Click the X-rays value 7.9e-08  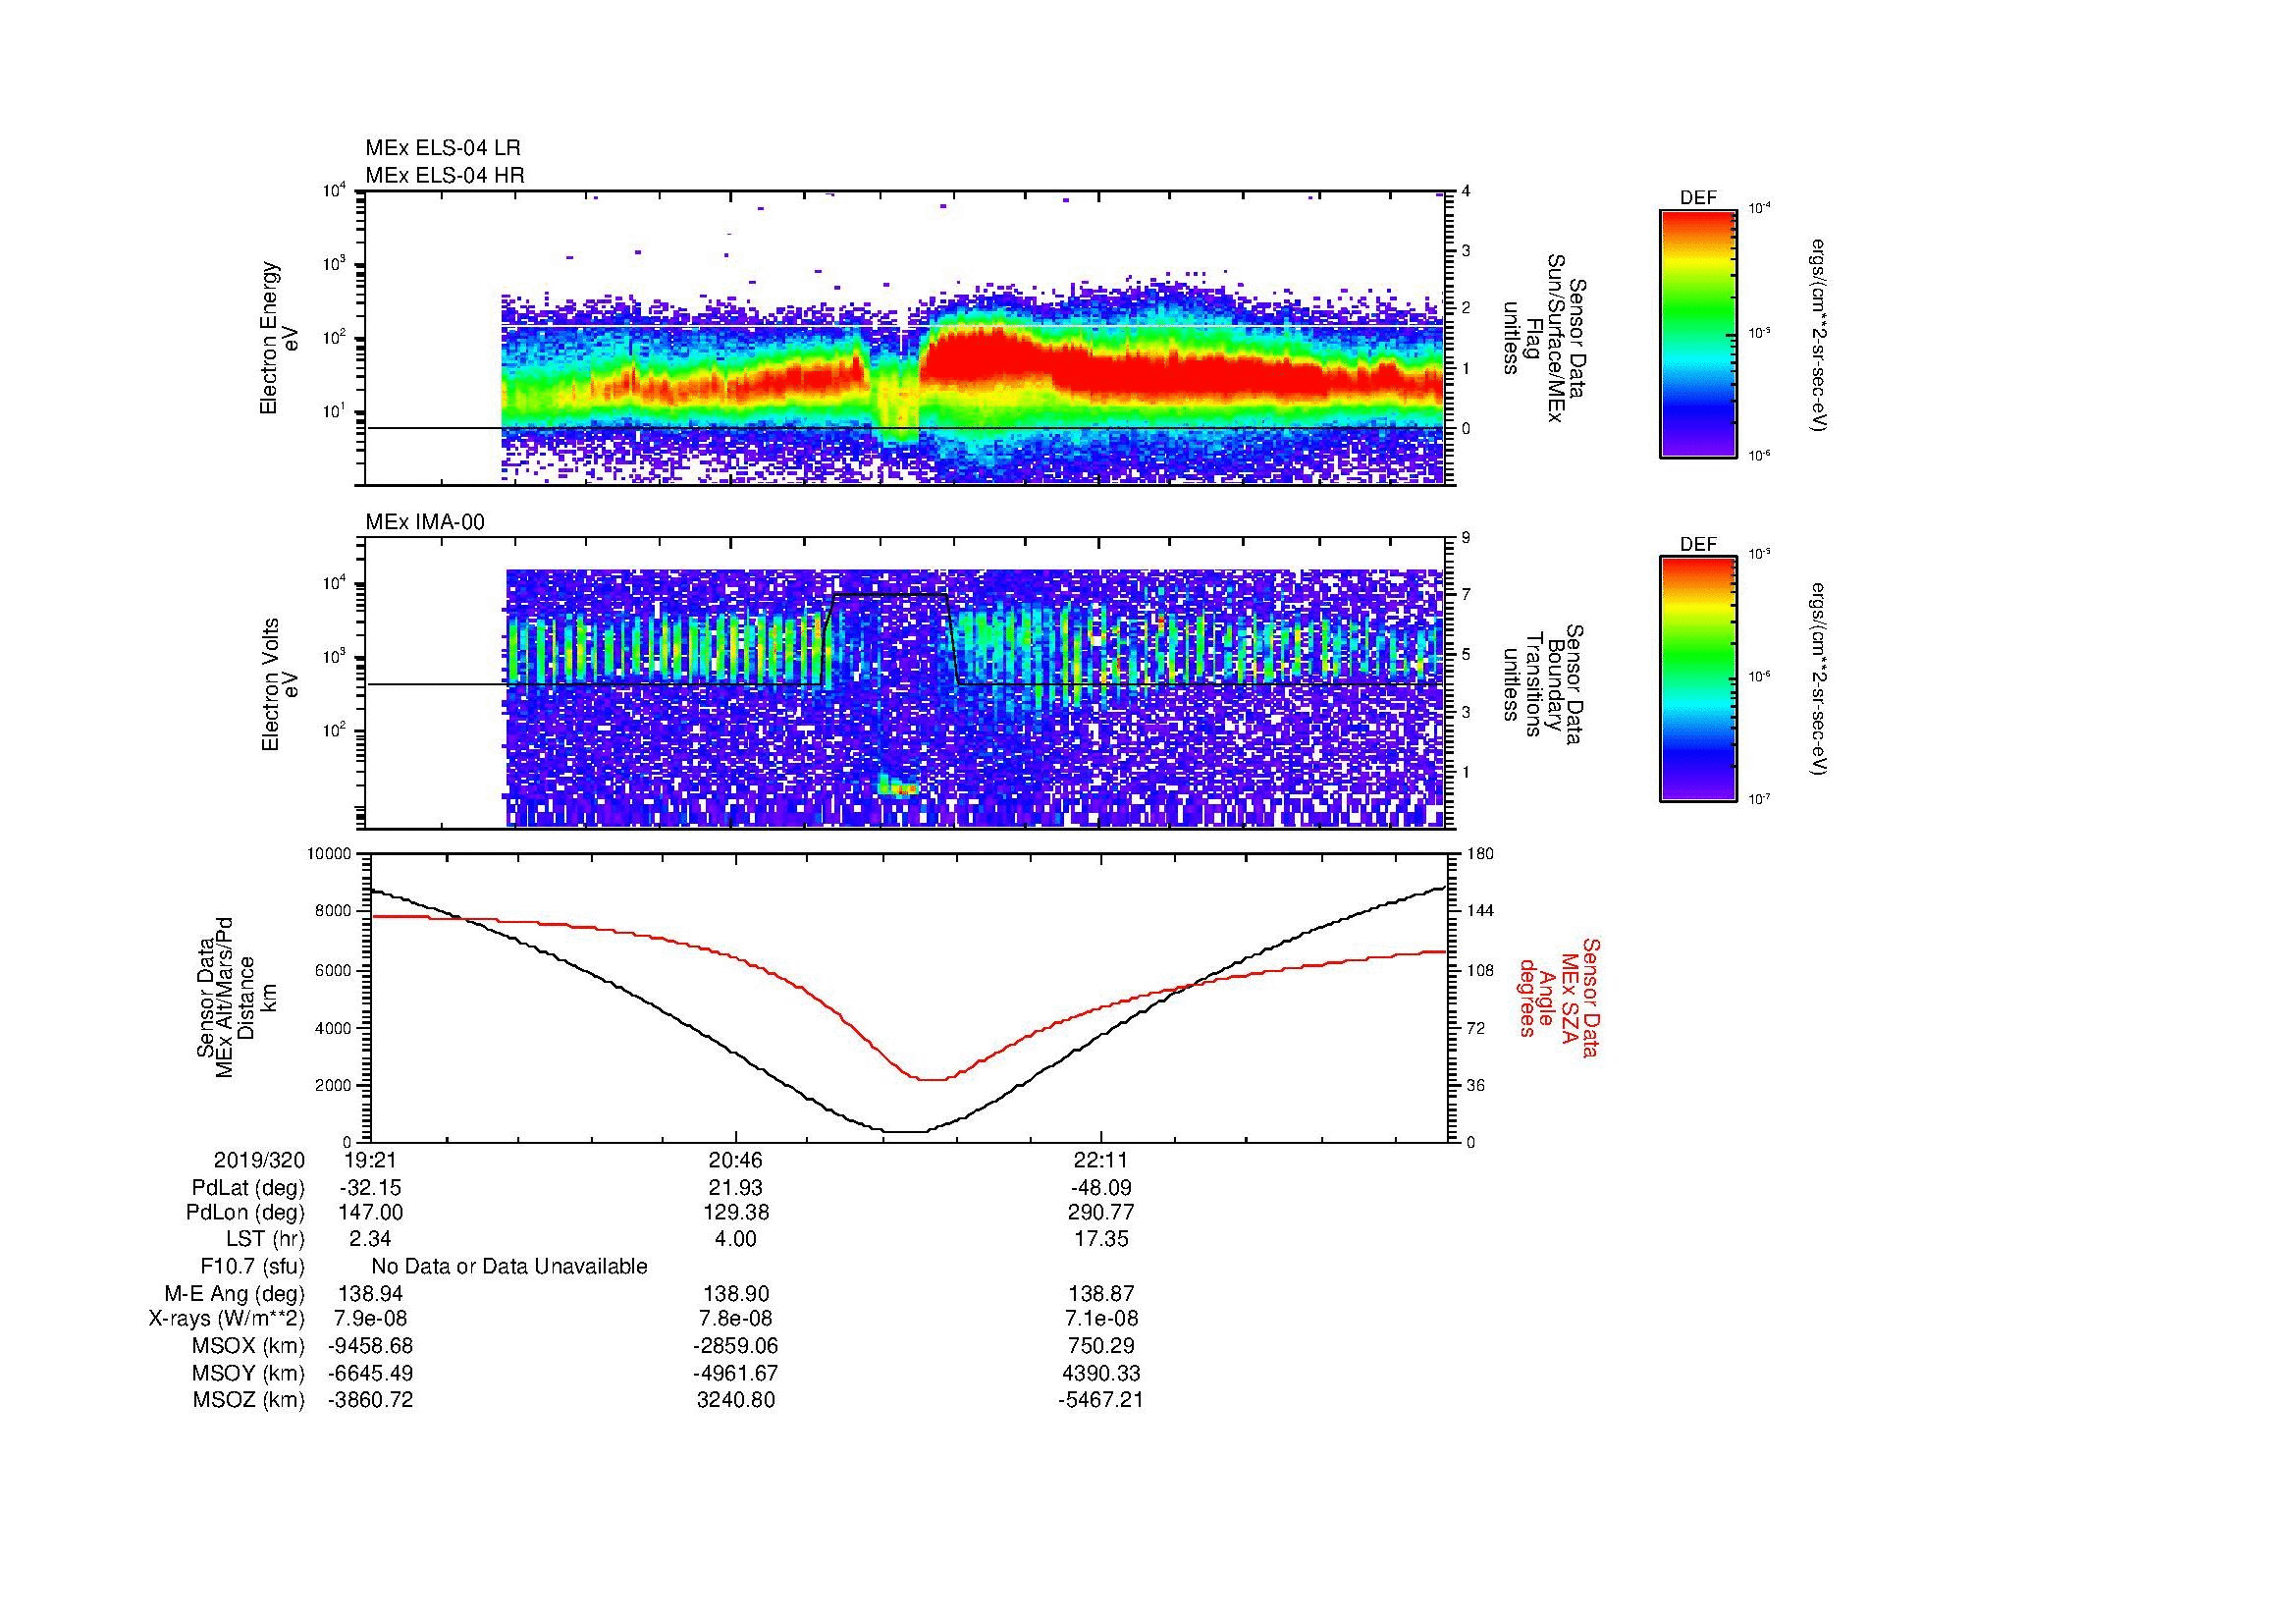click(371, 1319)
